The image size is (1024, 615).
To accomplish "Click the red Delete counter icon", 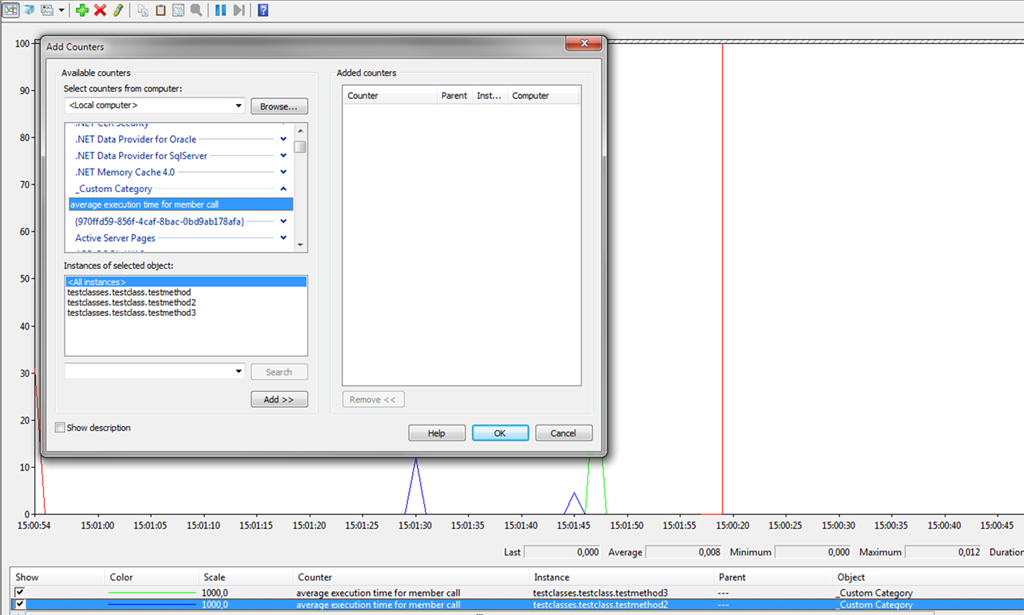I will (100, 10).
